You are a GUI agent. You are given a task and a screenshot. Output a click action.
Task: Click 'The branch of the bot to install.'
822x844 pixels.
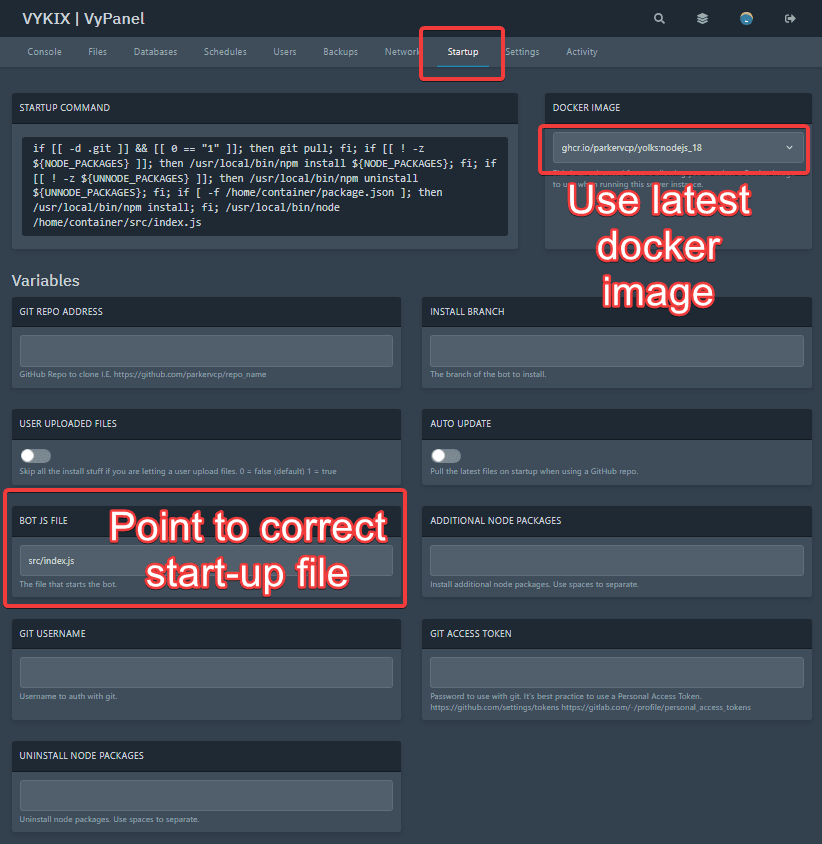[488, 374]
